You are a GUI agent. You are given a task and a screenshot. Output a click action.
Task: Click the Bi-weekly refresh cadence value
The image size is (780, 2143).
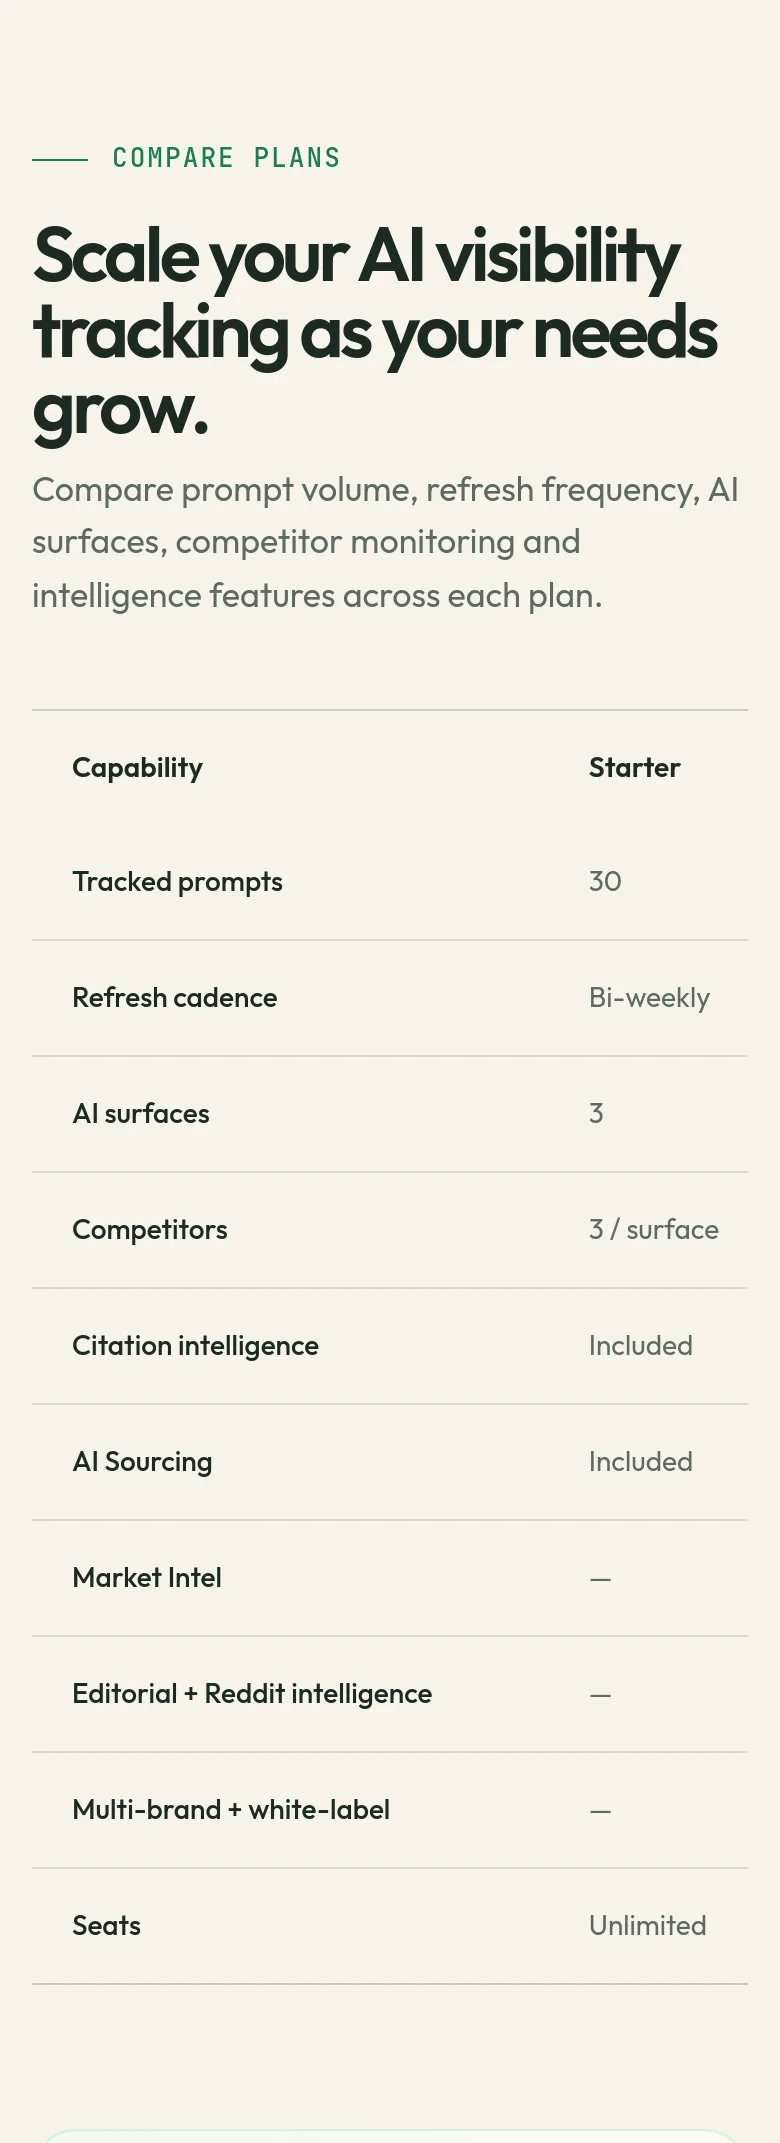pyautogui.click(x=649, y=998)
